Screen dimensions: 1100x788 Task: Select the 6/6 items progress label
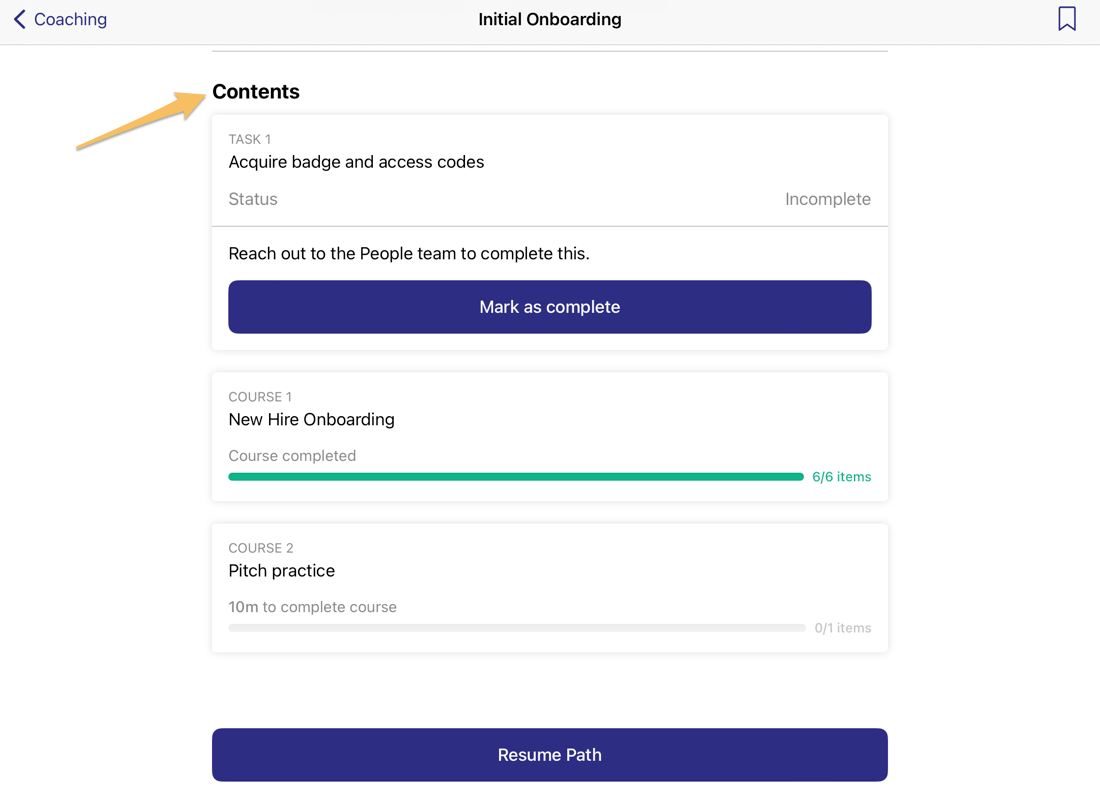tap(841, 477)
